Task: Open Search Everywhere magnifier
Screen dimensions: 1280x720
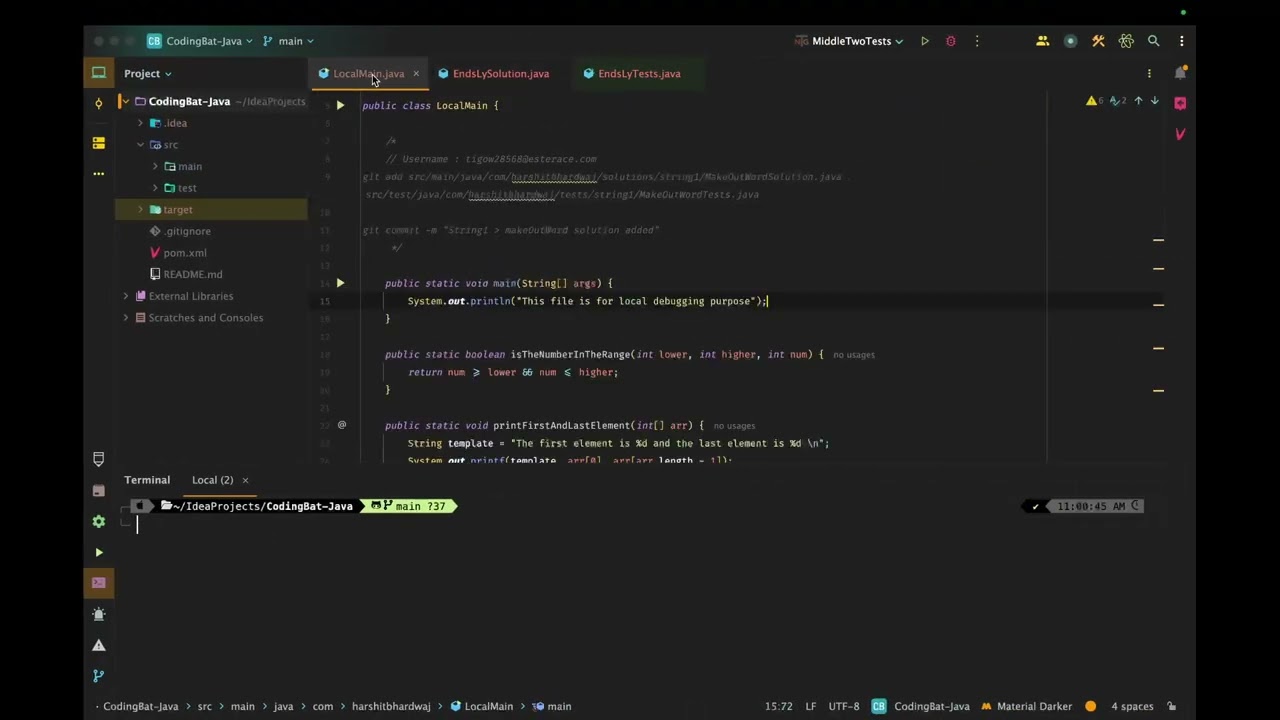Action: pos(1154,41)
